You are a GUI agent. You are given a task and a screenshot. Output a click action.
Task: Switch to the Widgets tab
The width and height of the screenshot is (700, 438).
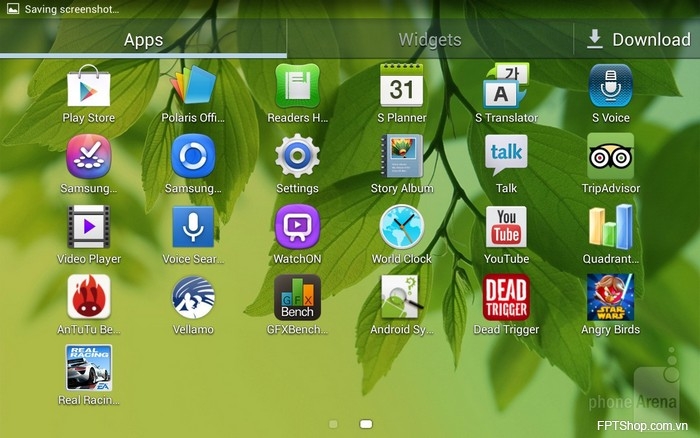click(430, 39)
